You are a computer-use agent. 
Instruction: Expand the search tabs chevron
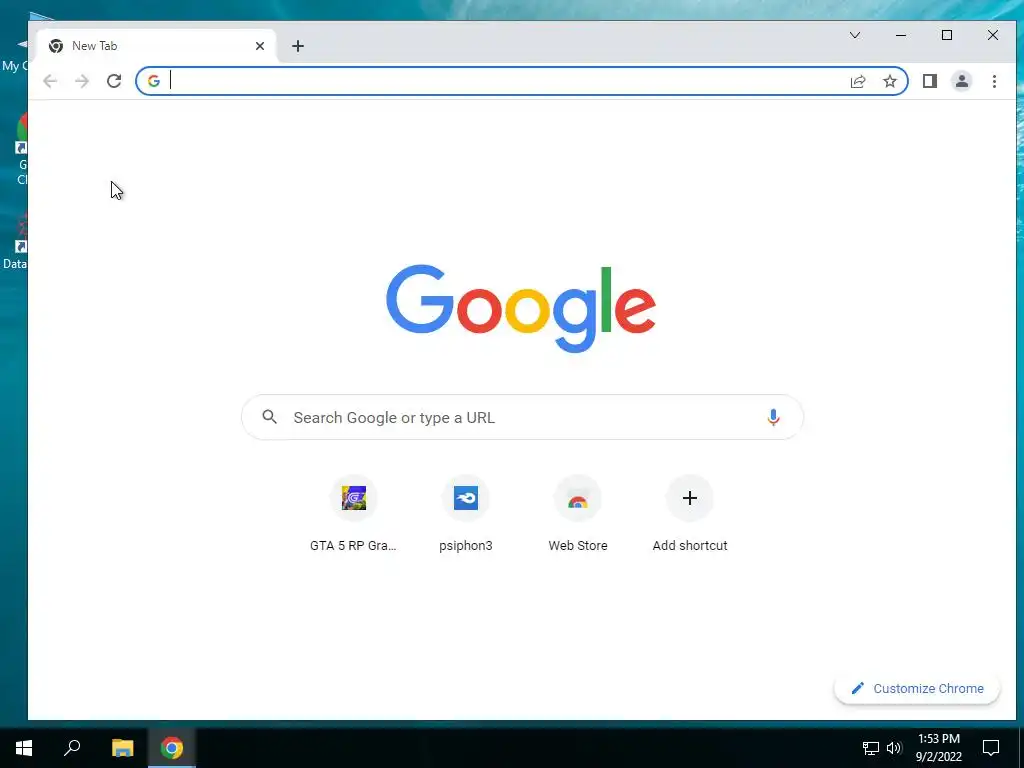855,35
